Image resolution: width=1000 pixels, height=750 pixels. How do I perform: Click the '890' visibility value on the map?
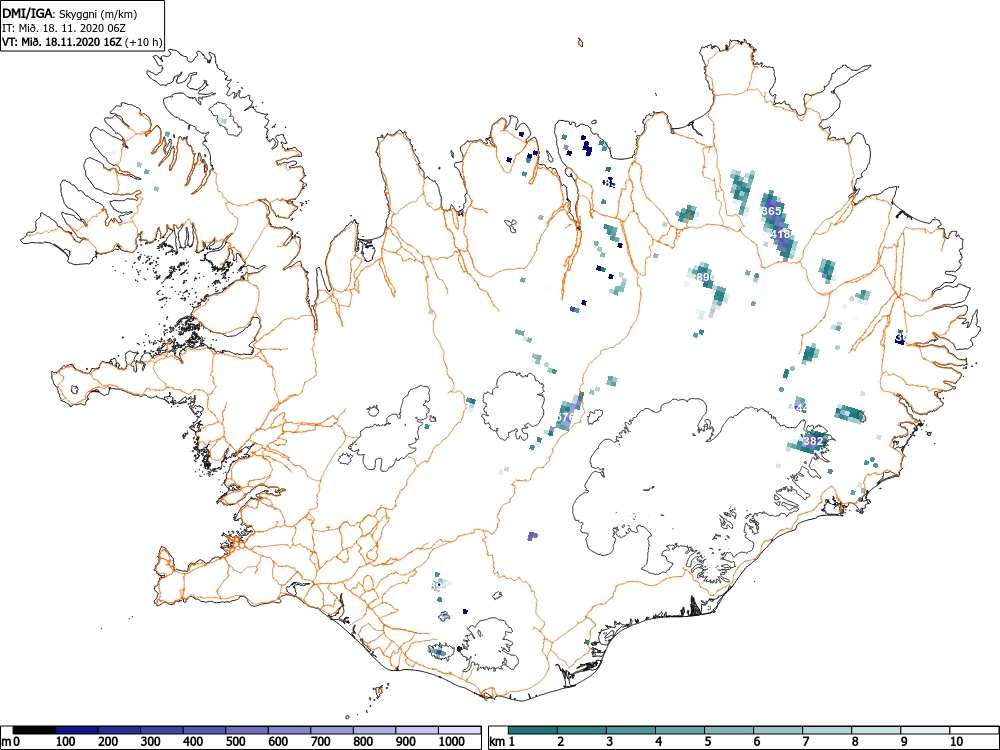(704, 277)
